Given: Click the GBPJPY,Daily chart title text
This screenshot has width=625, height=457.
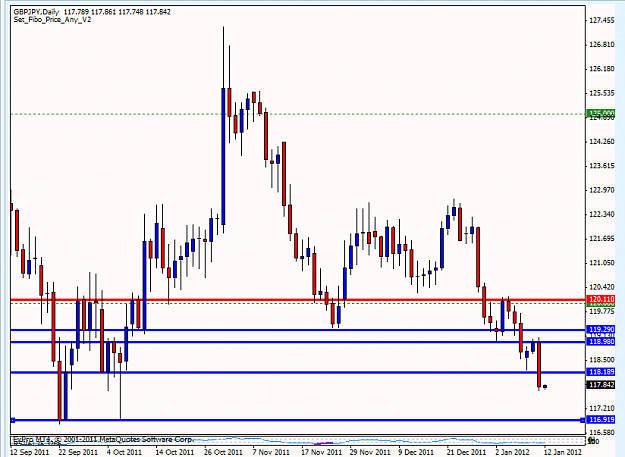Looking at the screenshot, I should click(36, 12).
